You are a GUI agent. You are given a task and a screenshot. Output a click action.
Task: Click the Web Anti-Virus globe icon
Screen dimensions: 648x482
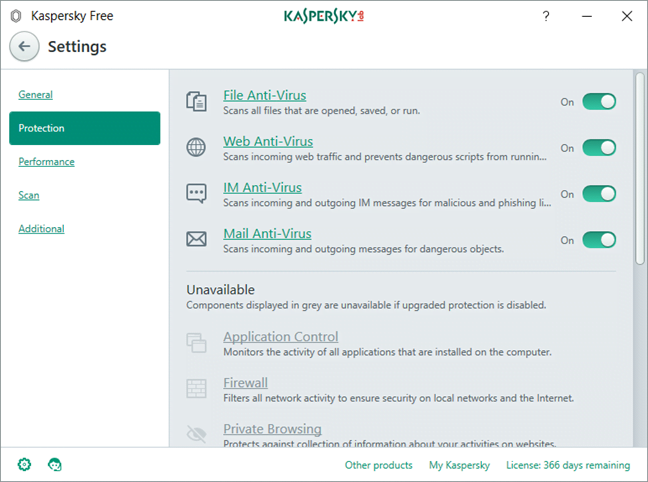pos(196,148)
